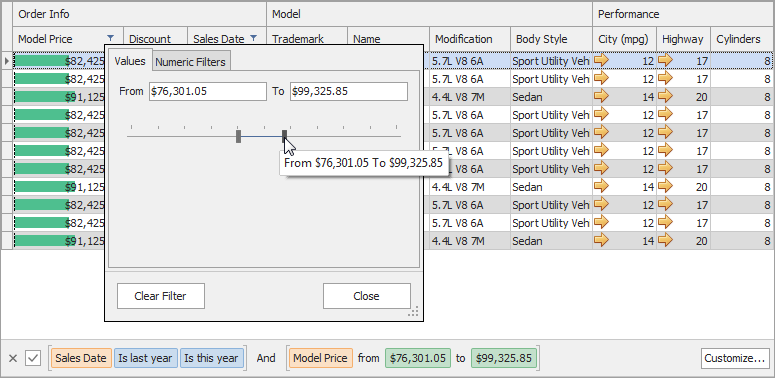775x378 pixels.
Task: Click the first Sedan body style cell
Action: [x=551, y=97]
